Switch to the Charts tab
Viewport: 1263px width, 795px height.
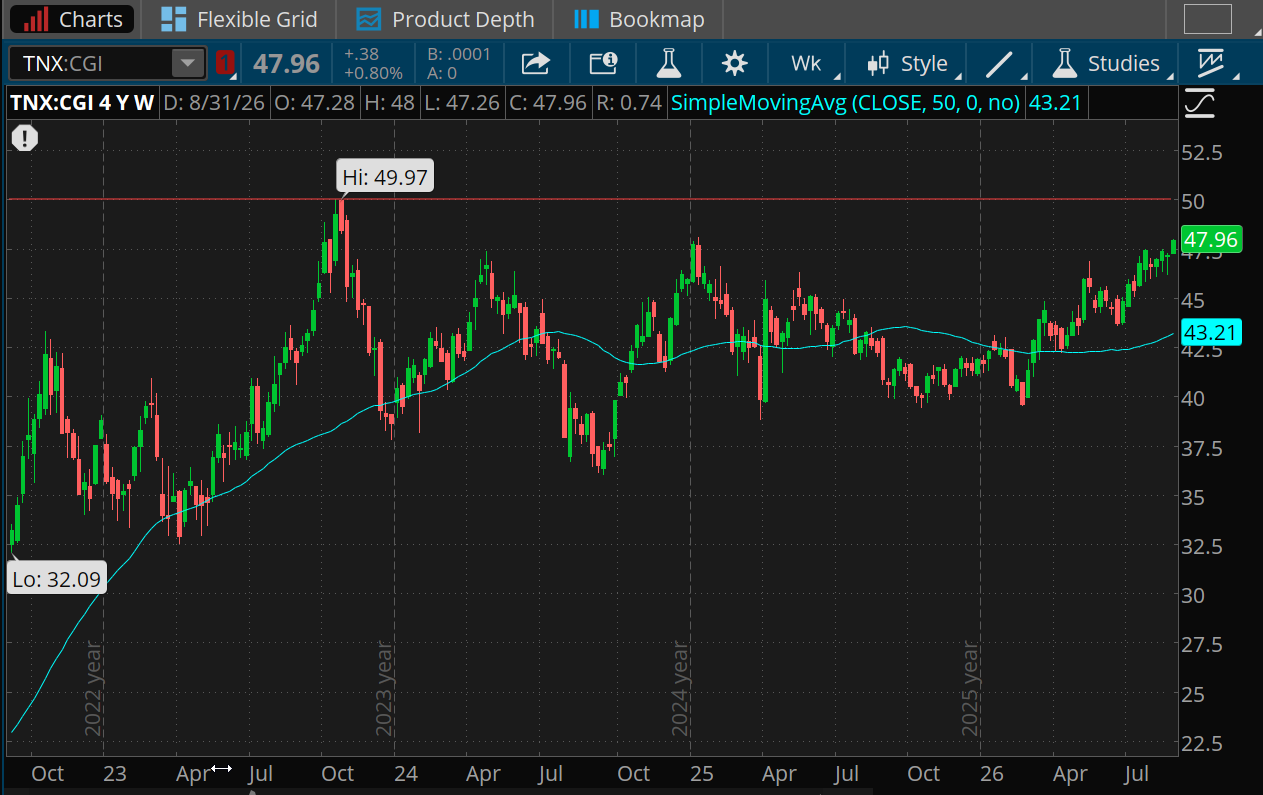click(x=72, y=19)
